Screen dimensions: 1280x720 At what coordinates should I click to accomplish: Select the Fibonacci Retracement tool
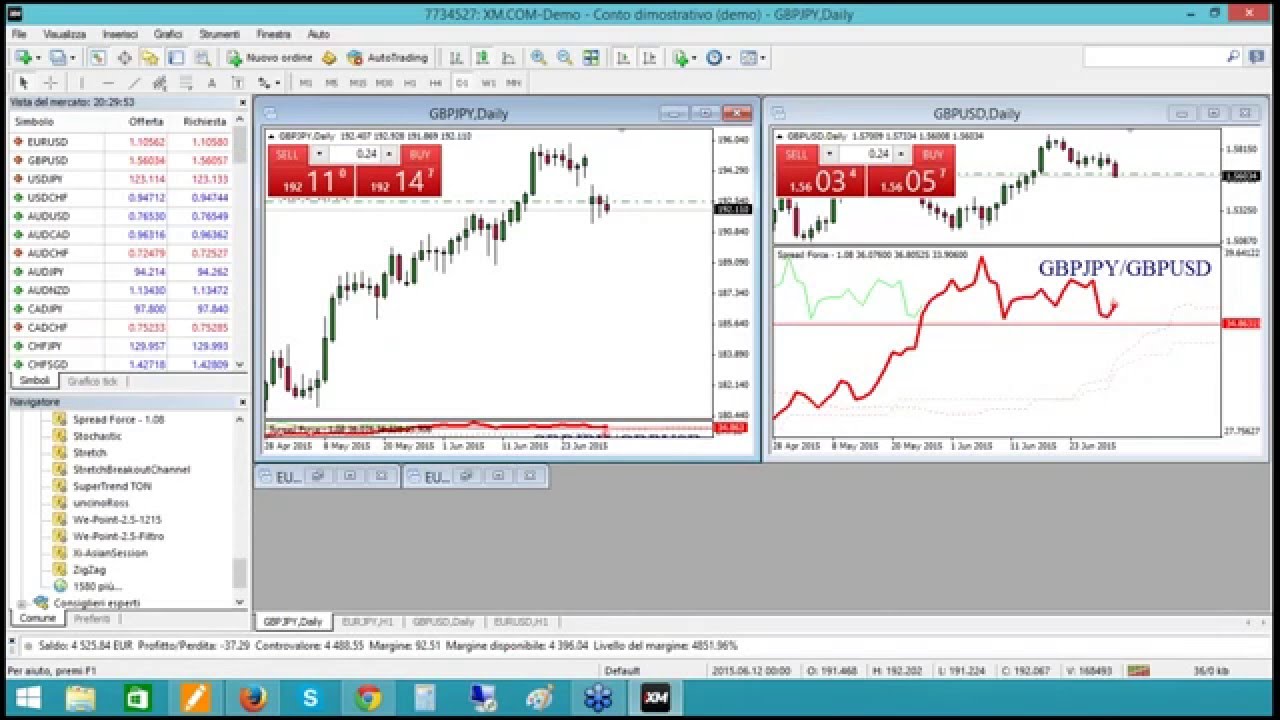[x=185, y=83]
